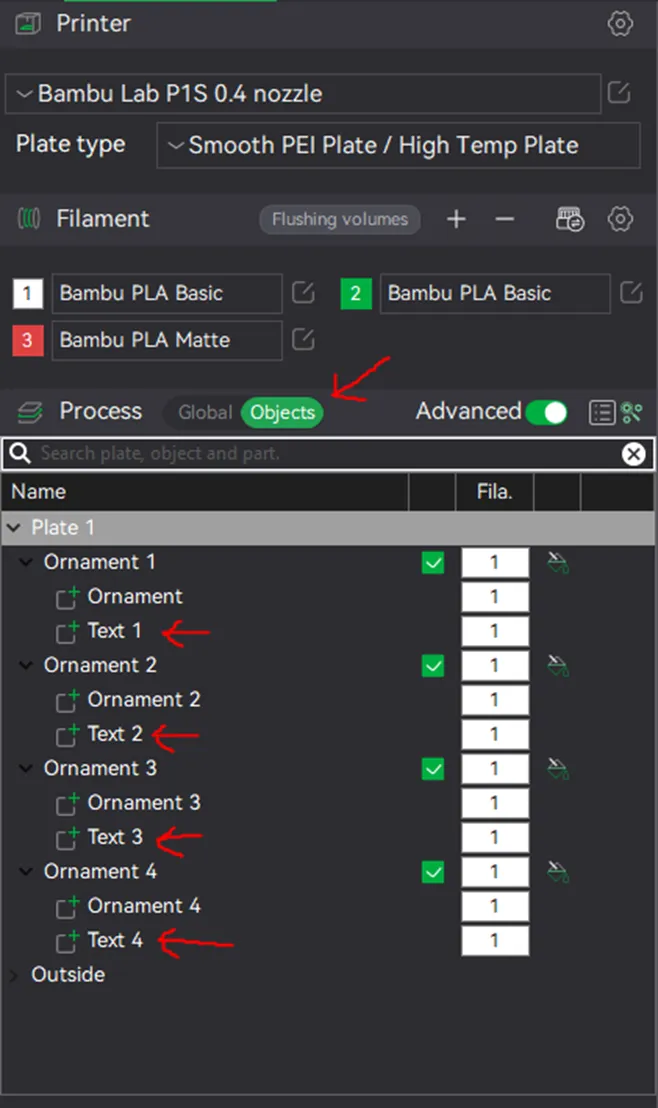This screenshot has width=658, height=1108.
Task: Open the Flushing volumes button
Action: pos(339,219)
